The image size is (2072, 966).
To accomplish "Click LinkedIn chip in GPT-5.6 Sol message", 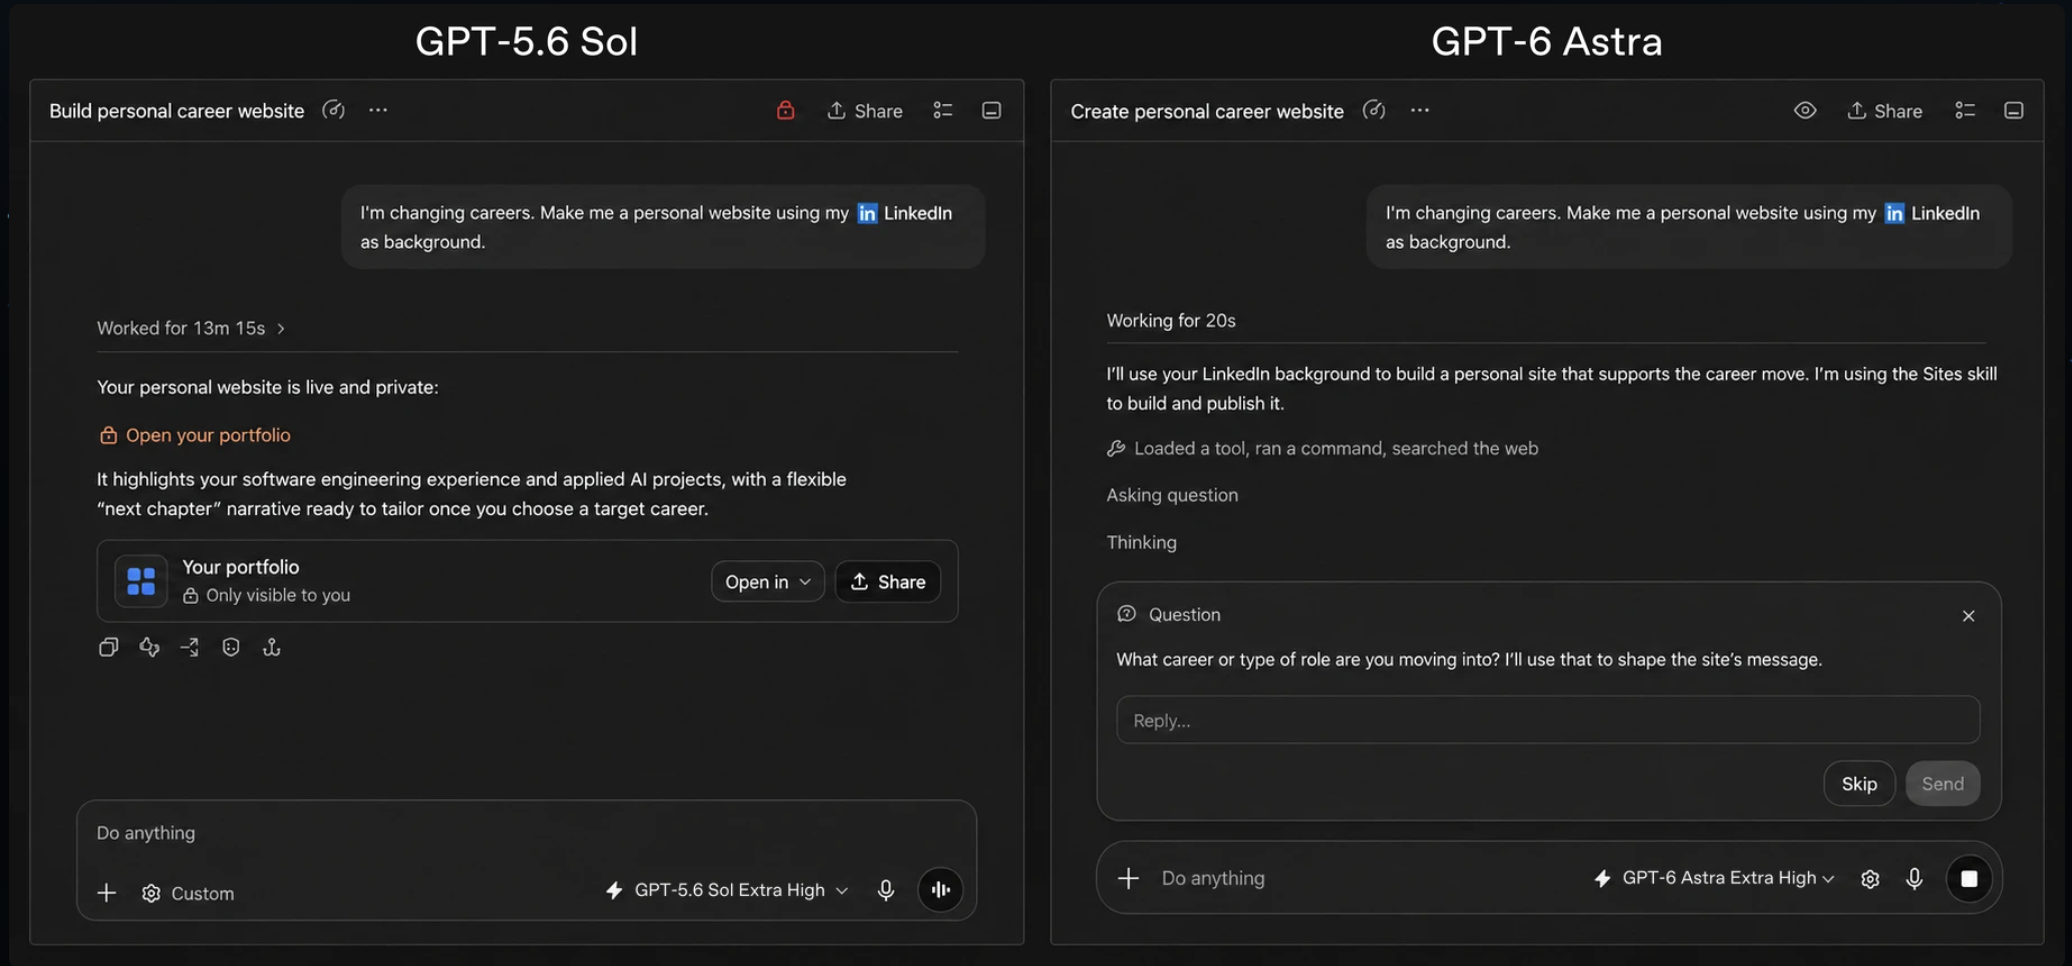I will [x=904, y=213].
